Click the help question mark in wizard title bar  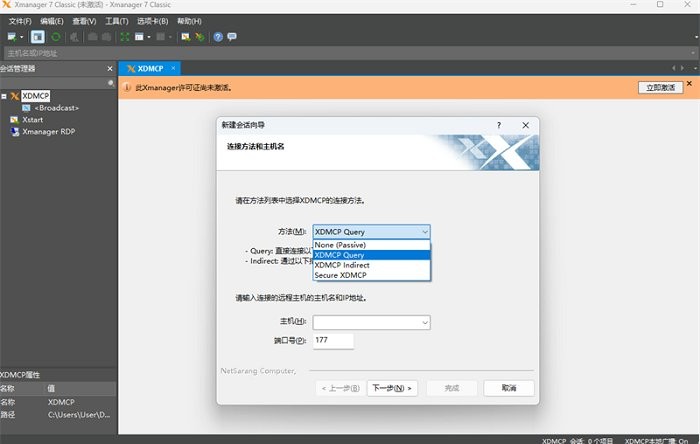(498, 125)
